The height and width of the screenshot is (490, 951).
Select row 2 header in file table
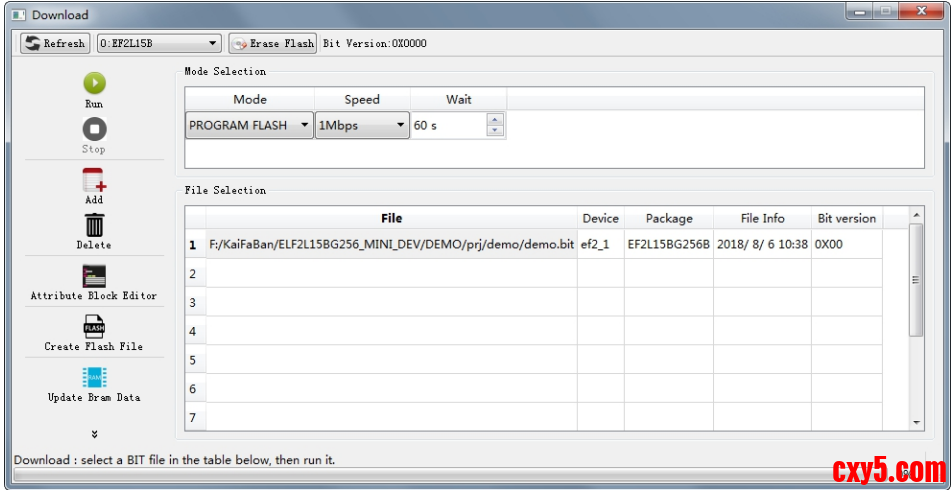(x=195, y=274)
